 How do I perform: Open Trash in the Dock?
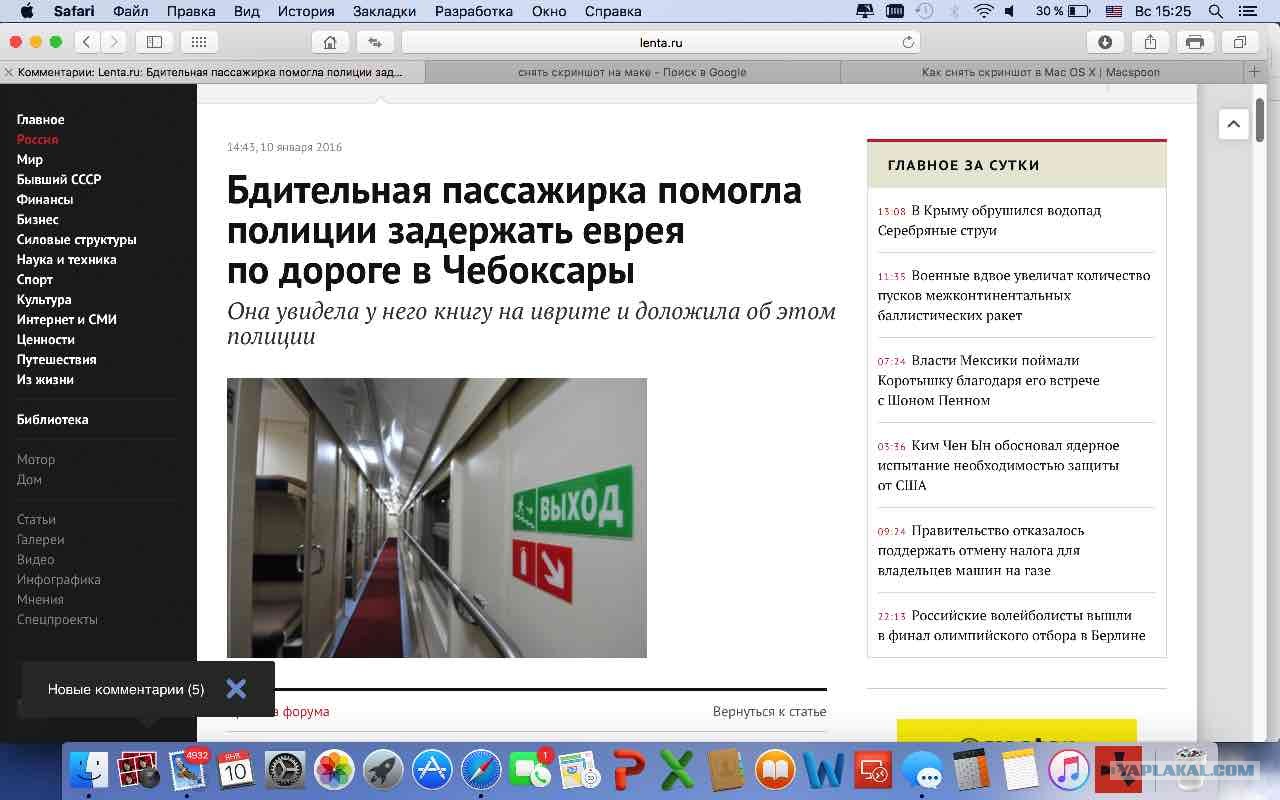1190,769
